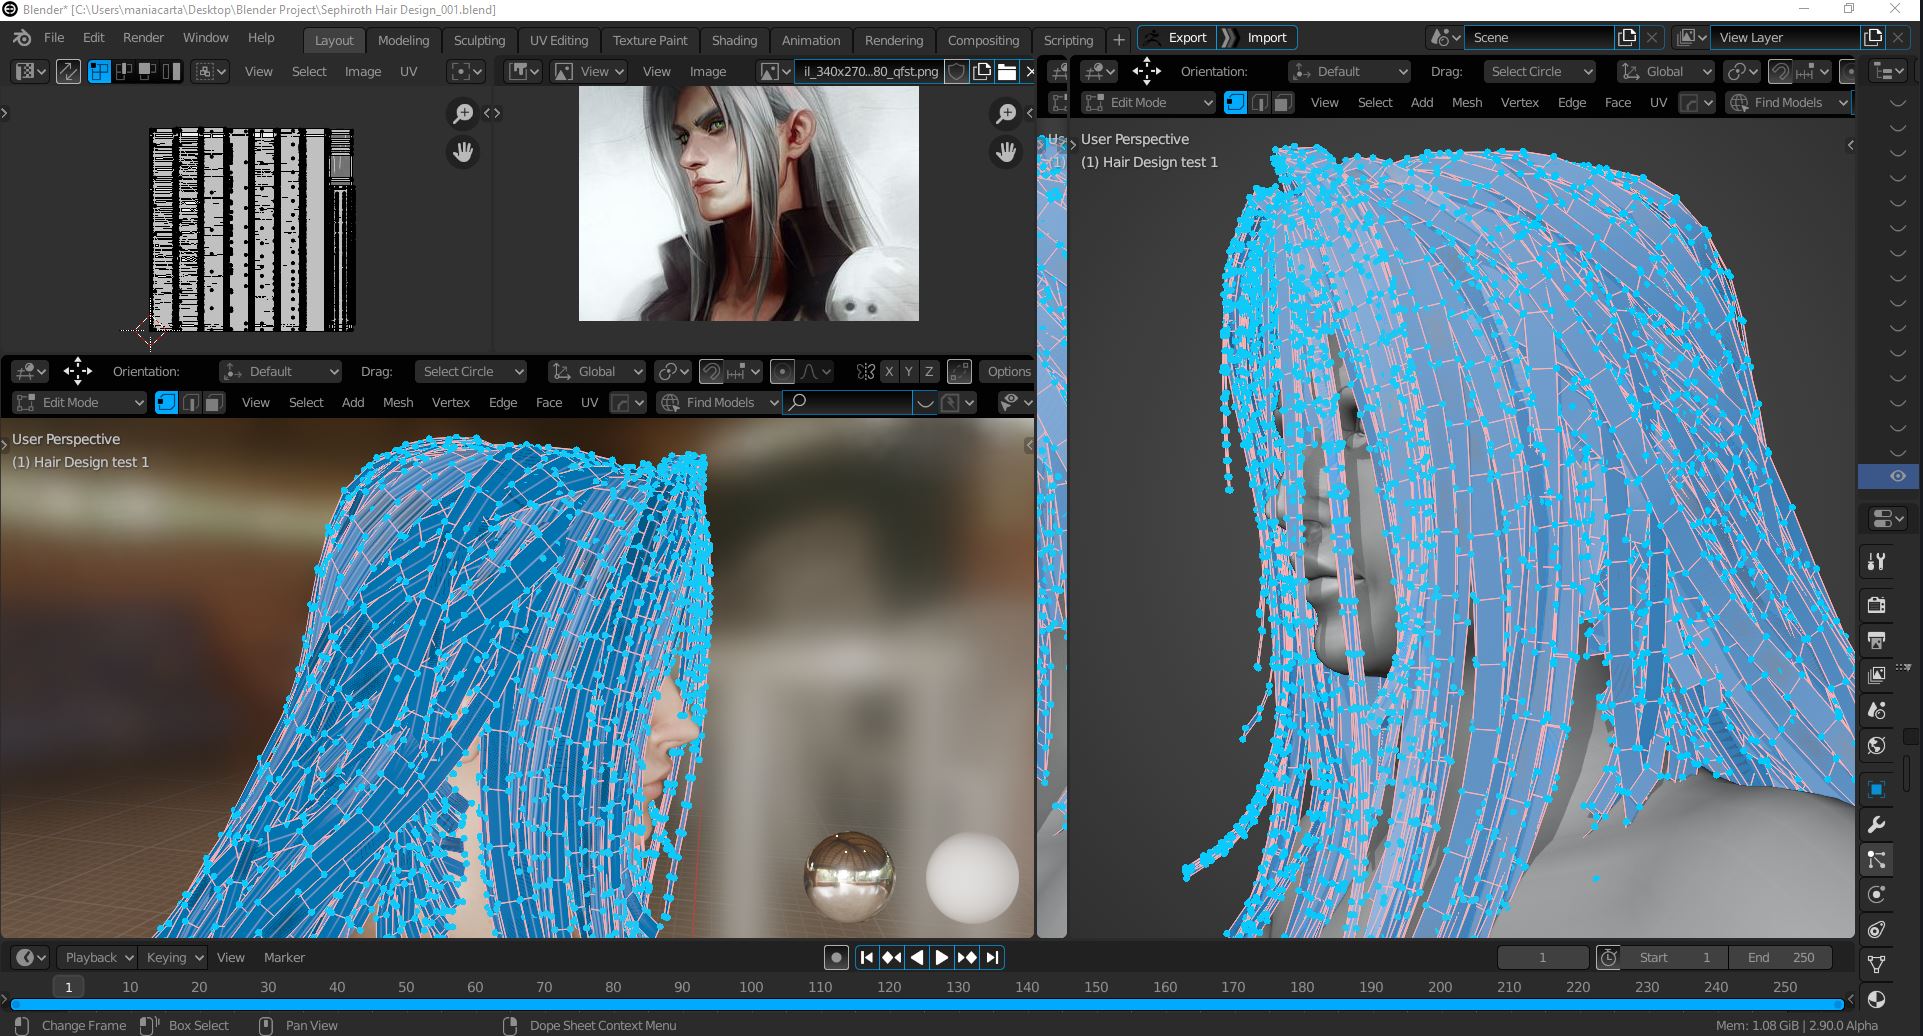
Task: Select edge mode in lower viewport
Action: (x=191, y=402)
